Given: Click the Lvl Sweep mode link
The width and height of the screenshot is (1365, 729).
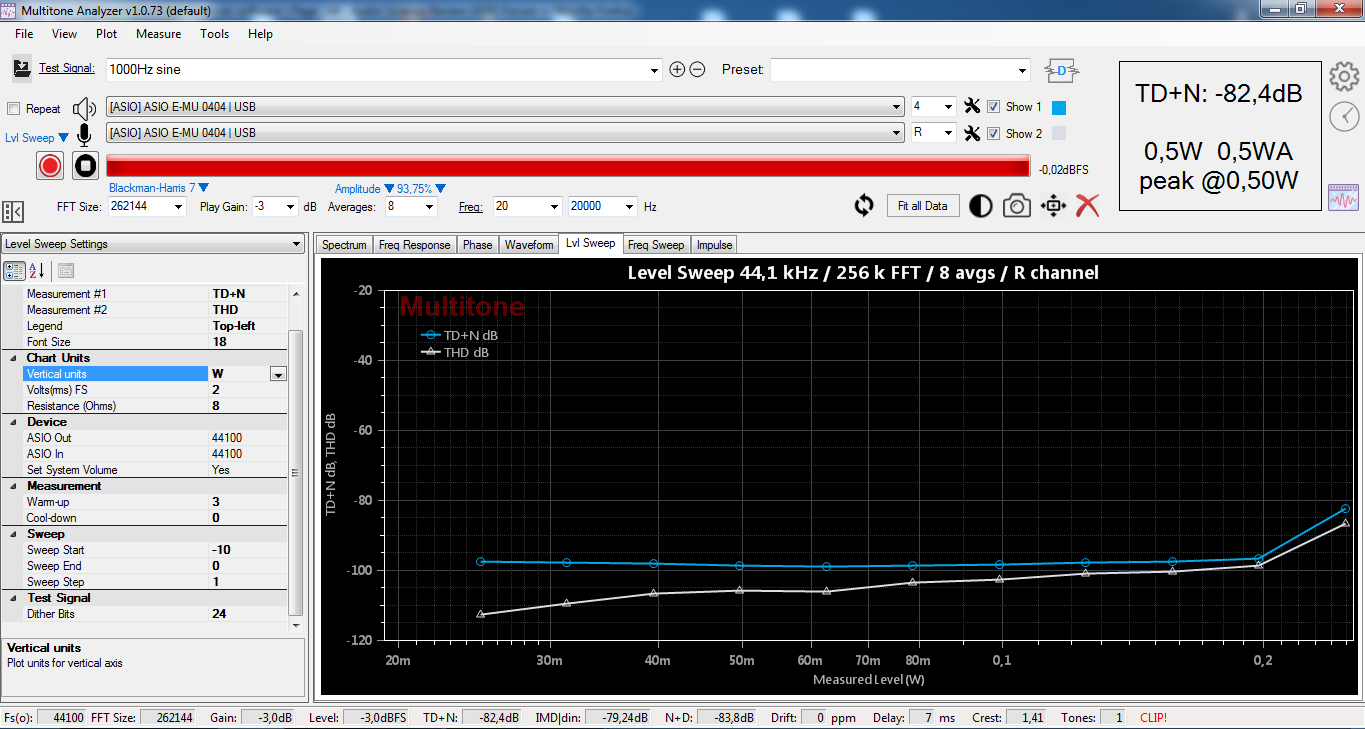Looking at the screenshot, I should pyautogui.click(x=37, y=138).
